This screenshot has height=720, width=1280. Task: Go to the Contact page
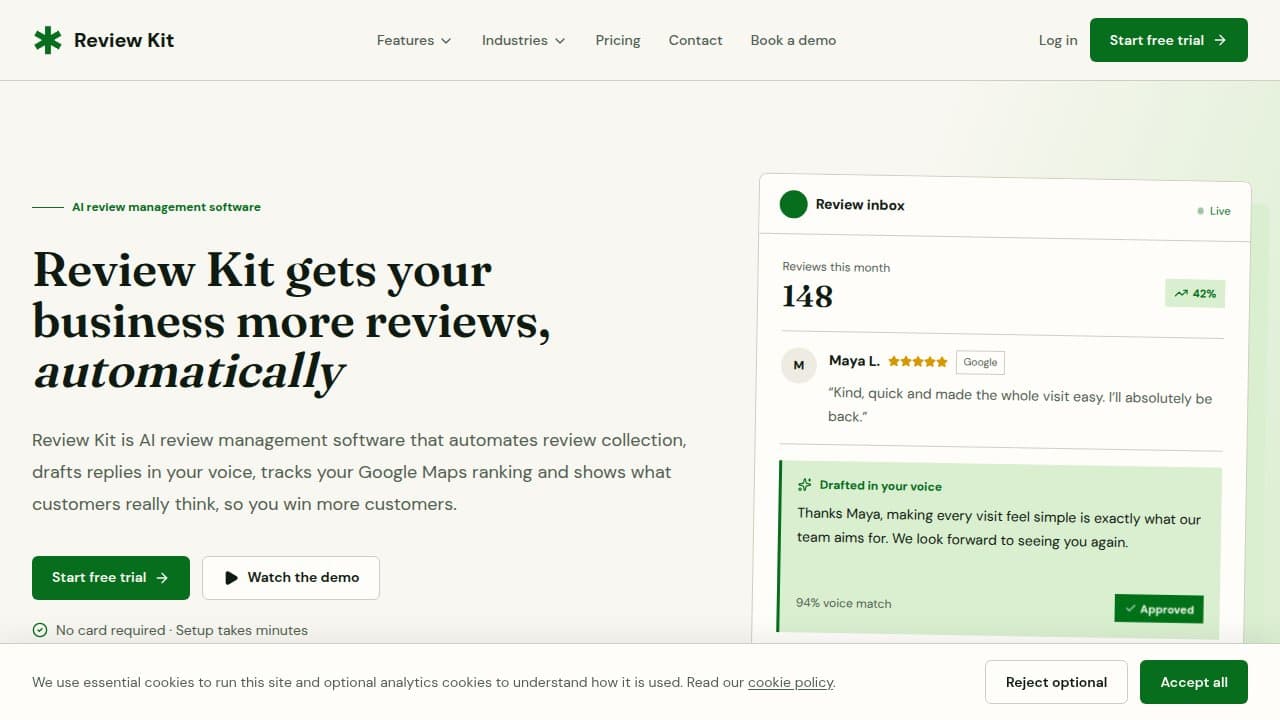pyautogui.click(x=695, y=40)
